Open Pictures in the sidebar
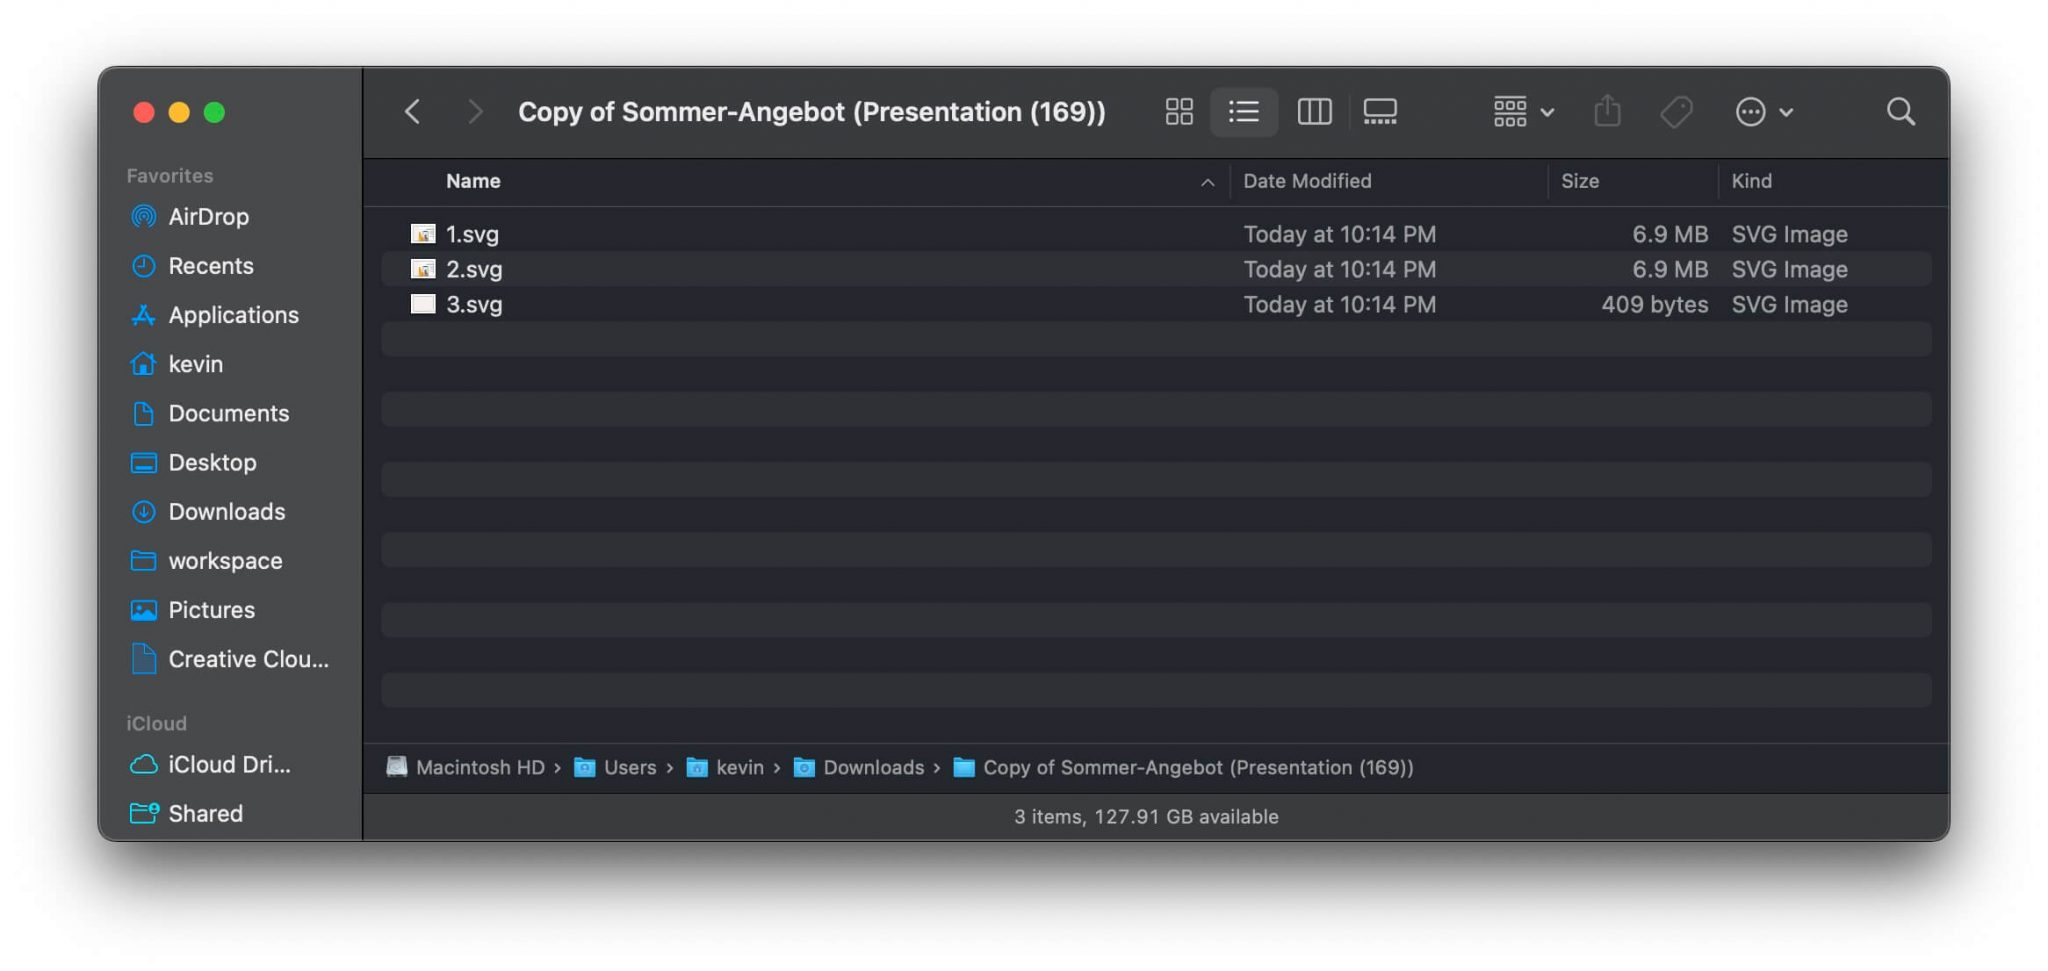The height and width of the screenshot is (971, 2048). pyautogui.click(x=211, y=608)
